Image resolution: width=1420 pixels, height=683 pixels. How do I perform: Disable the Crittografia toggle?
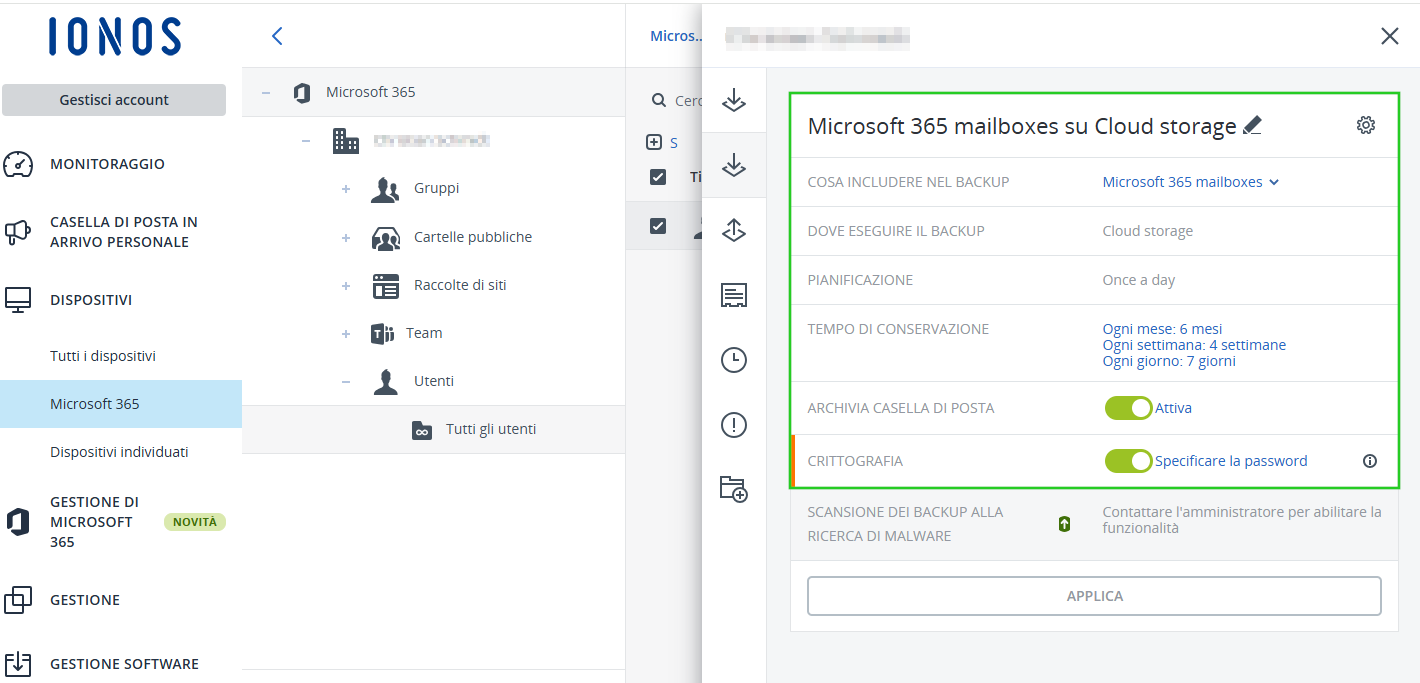click(x=1129, y=461)
